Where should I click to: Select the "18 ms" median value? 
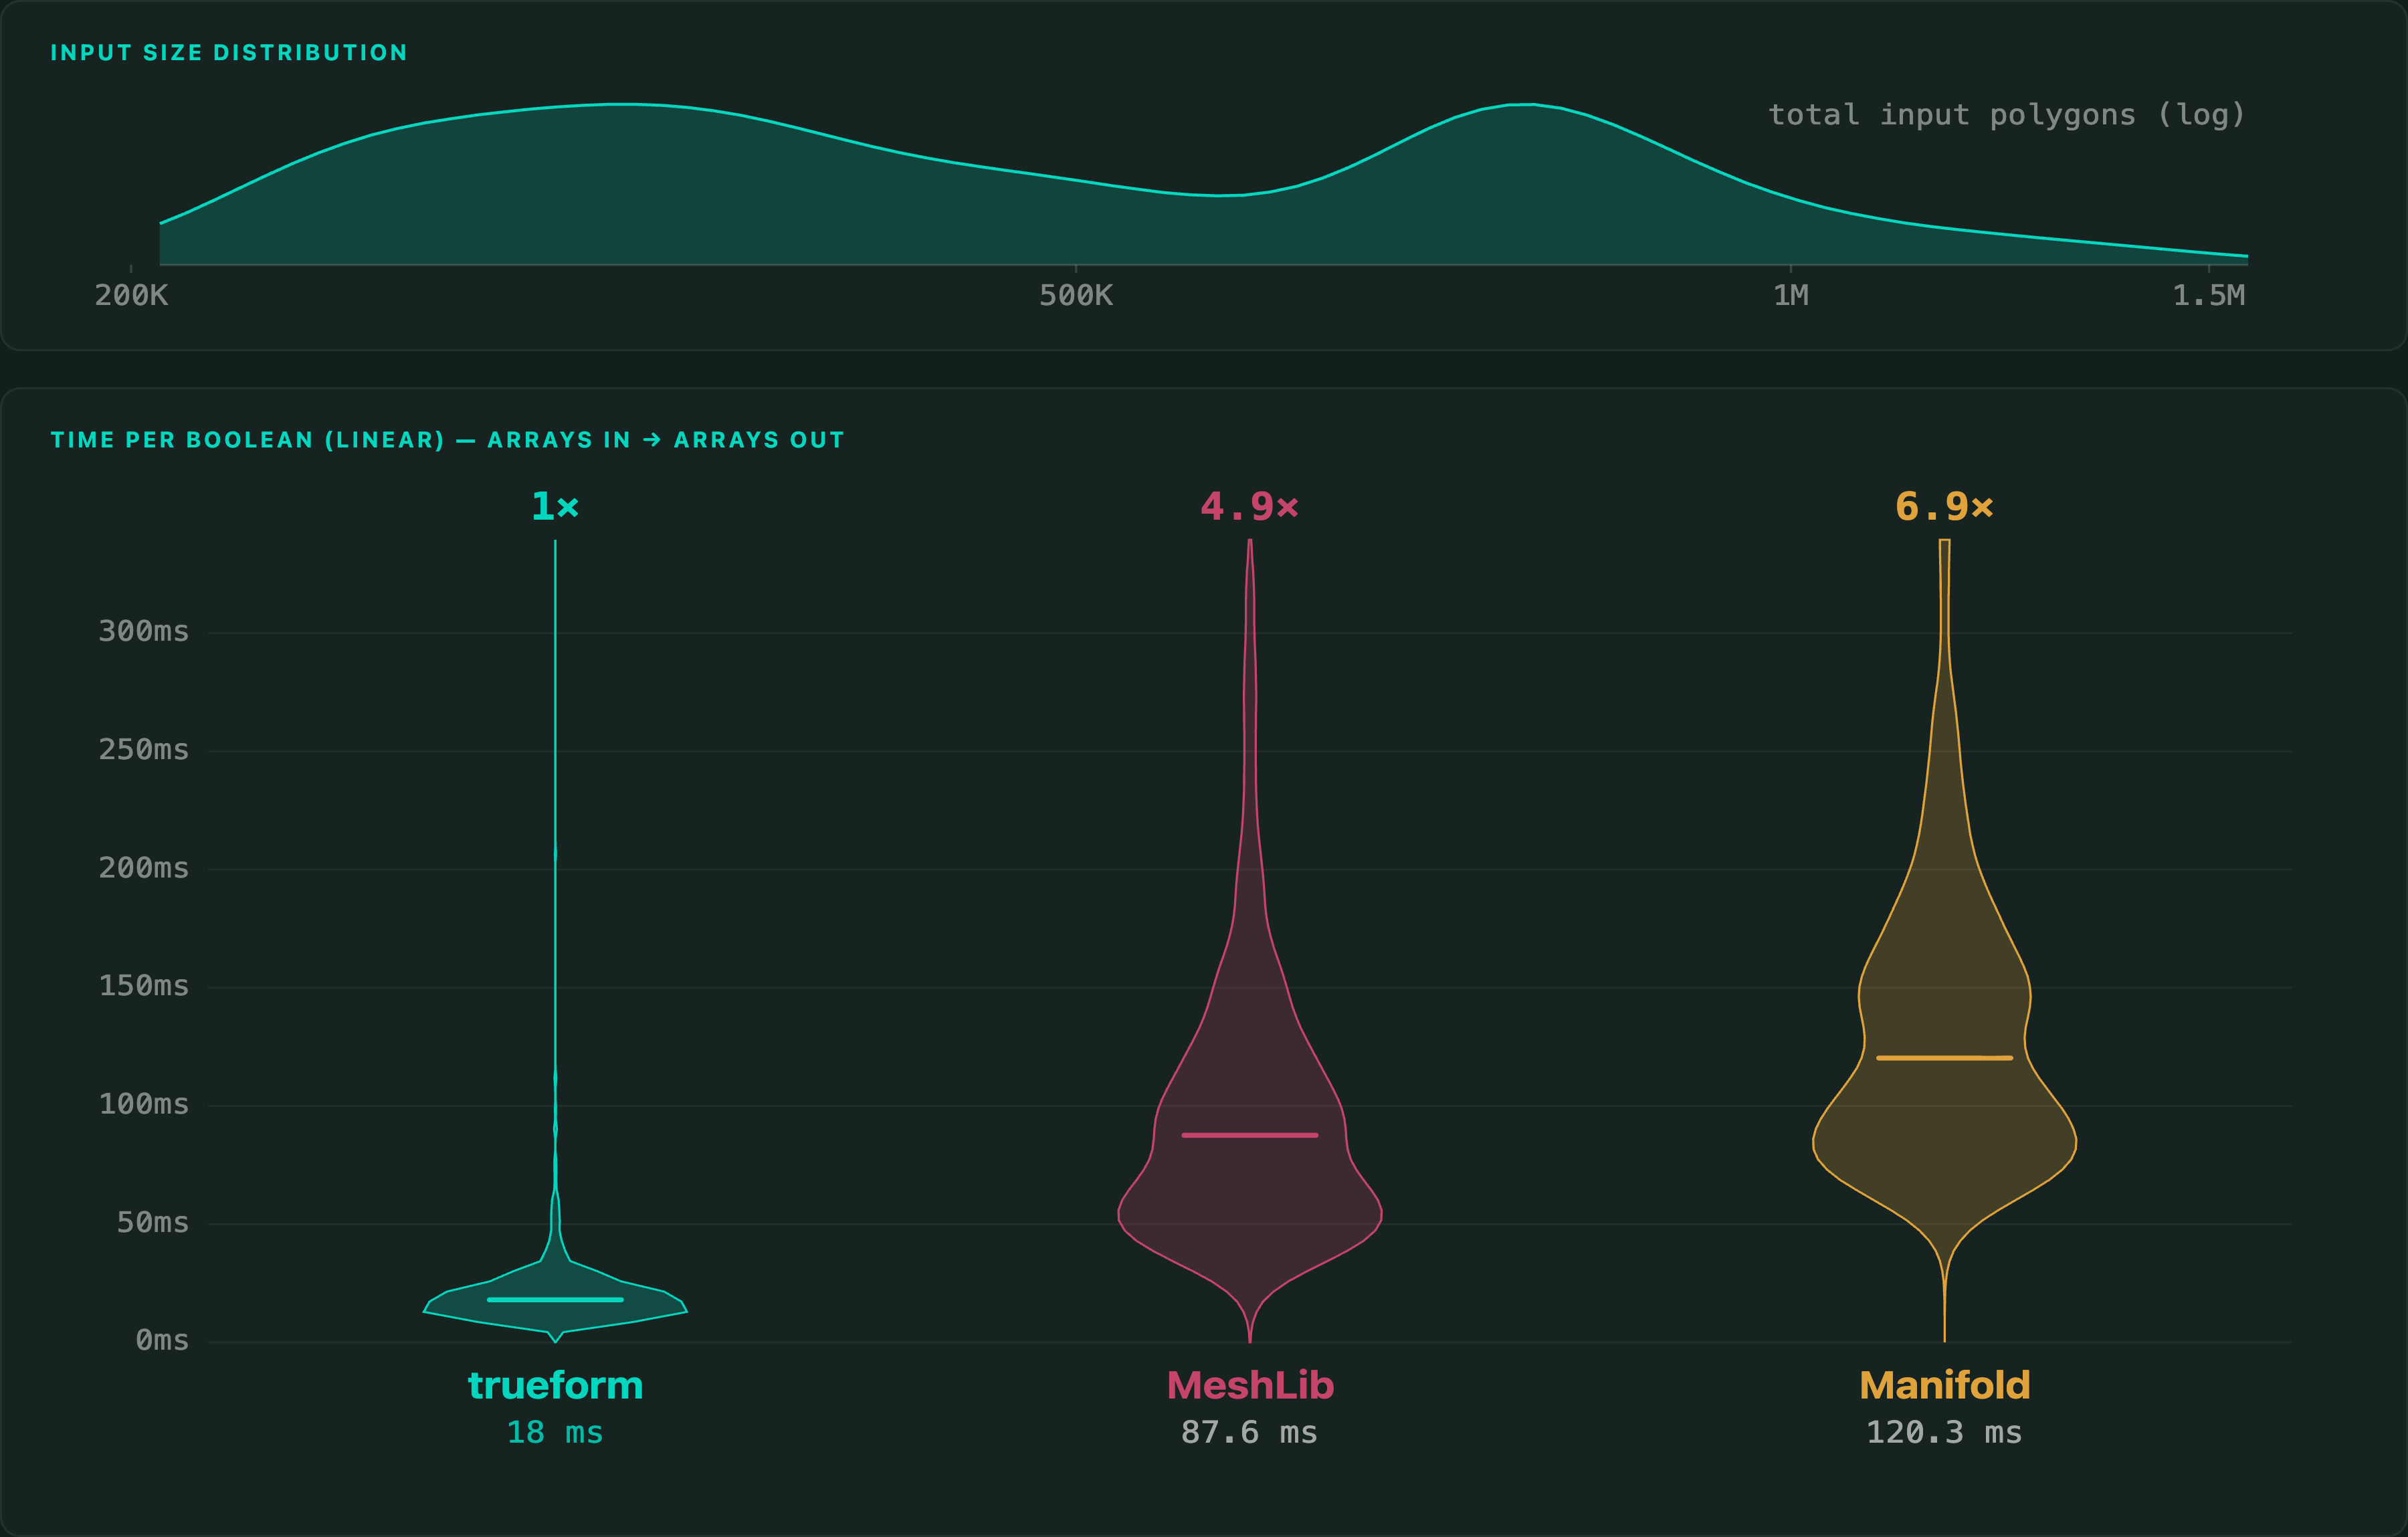tap(555, 1433)
